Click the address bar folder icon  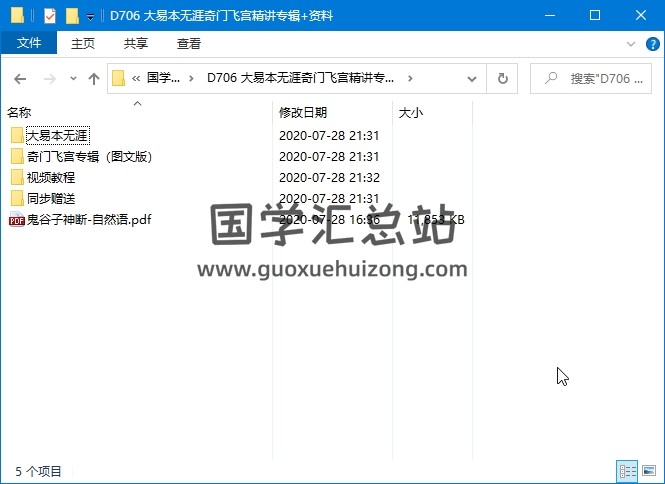pyautogui.click(x=118, y=78)
